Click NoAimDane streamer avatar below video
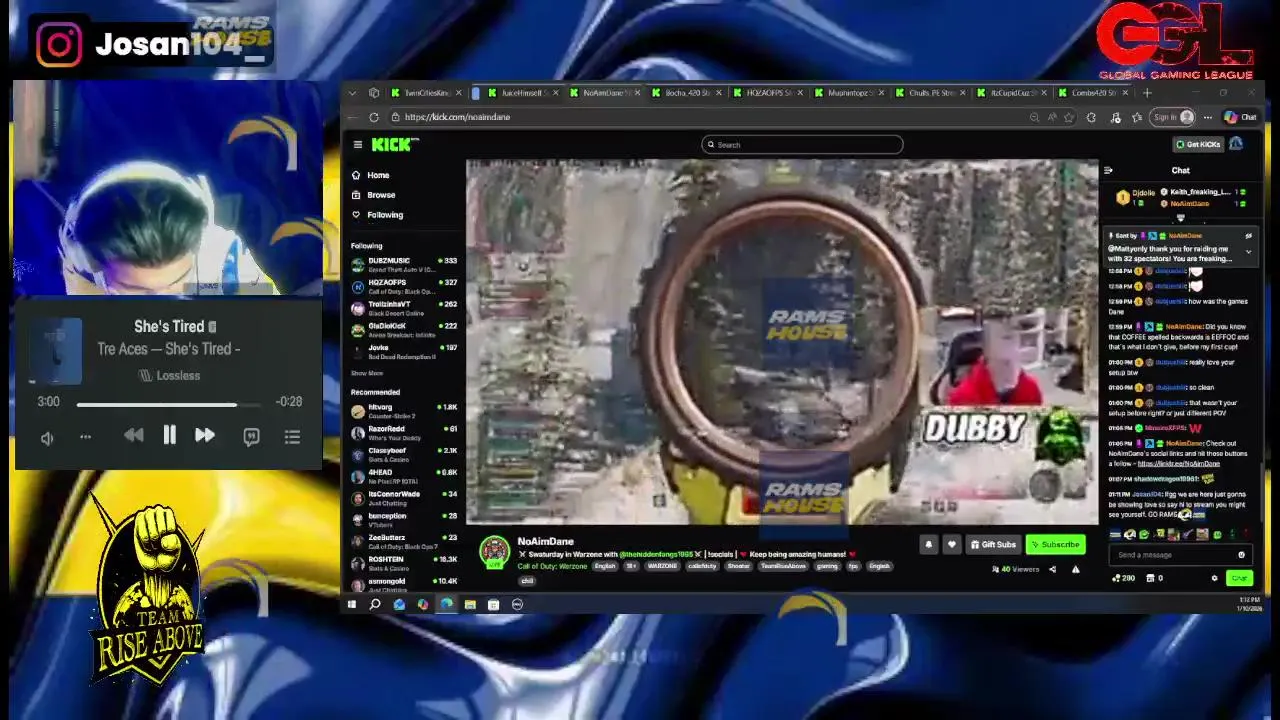Screen dimensions: 1280x720 494,552
